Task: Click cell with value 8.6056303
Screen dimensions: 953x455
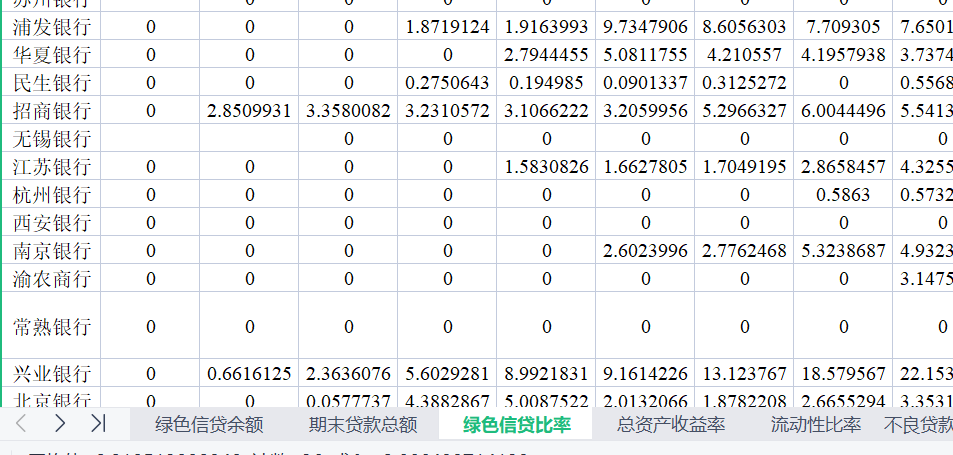Action: 745,27
